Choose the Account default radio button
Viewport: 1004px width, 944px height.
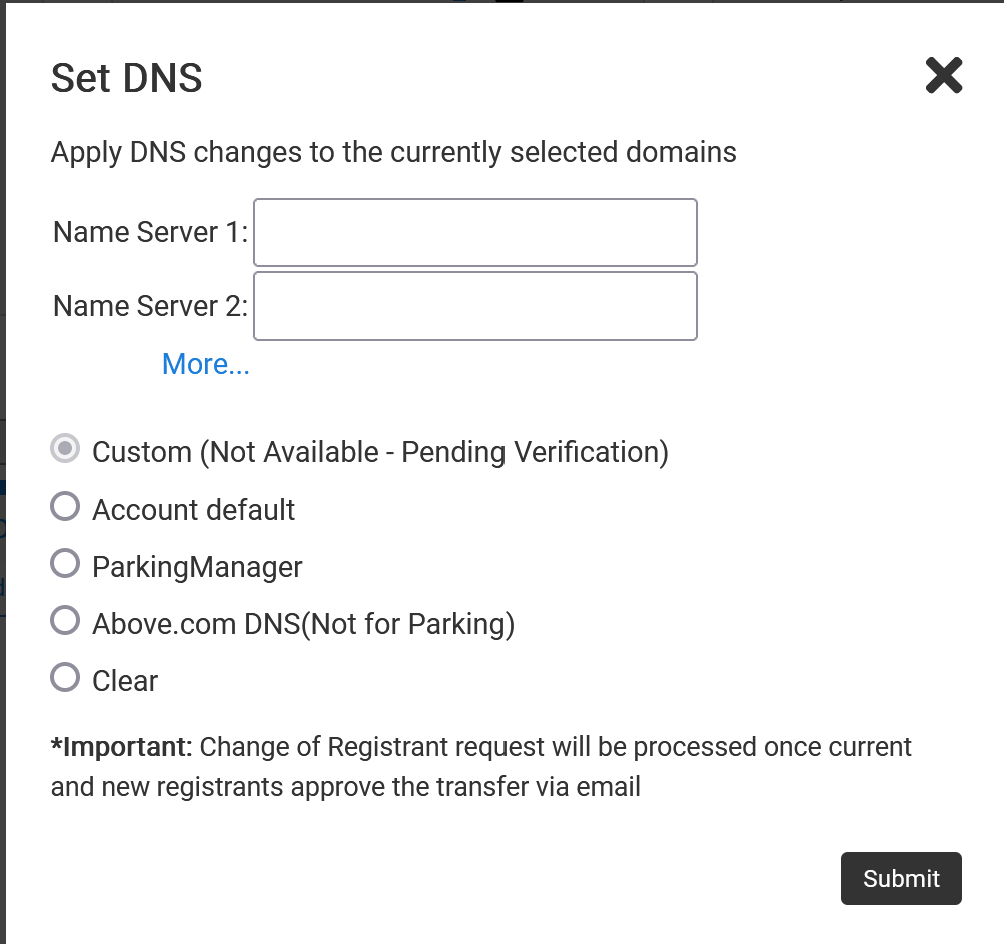pyautogui.click(x=65, y=508)
